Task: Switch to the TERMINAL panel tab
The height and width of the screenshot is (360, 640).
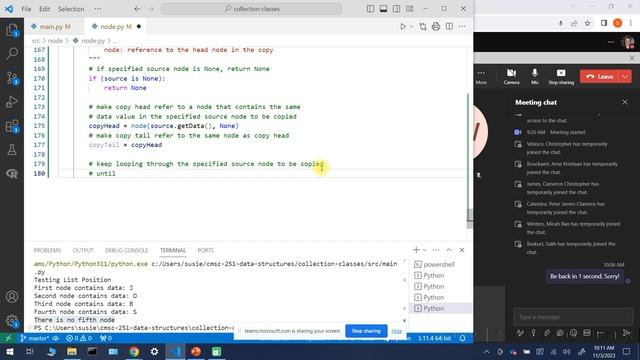Action: tap(173, 250)
